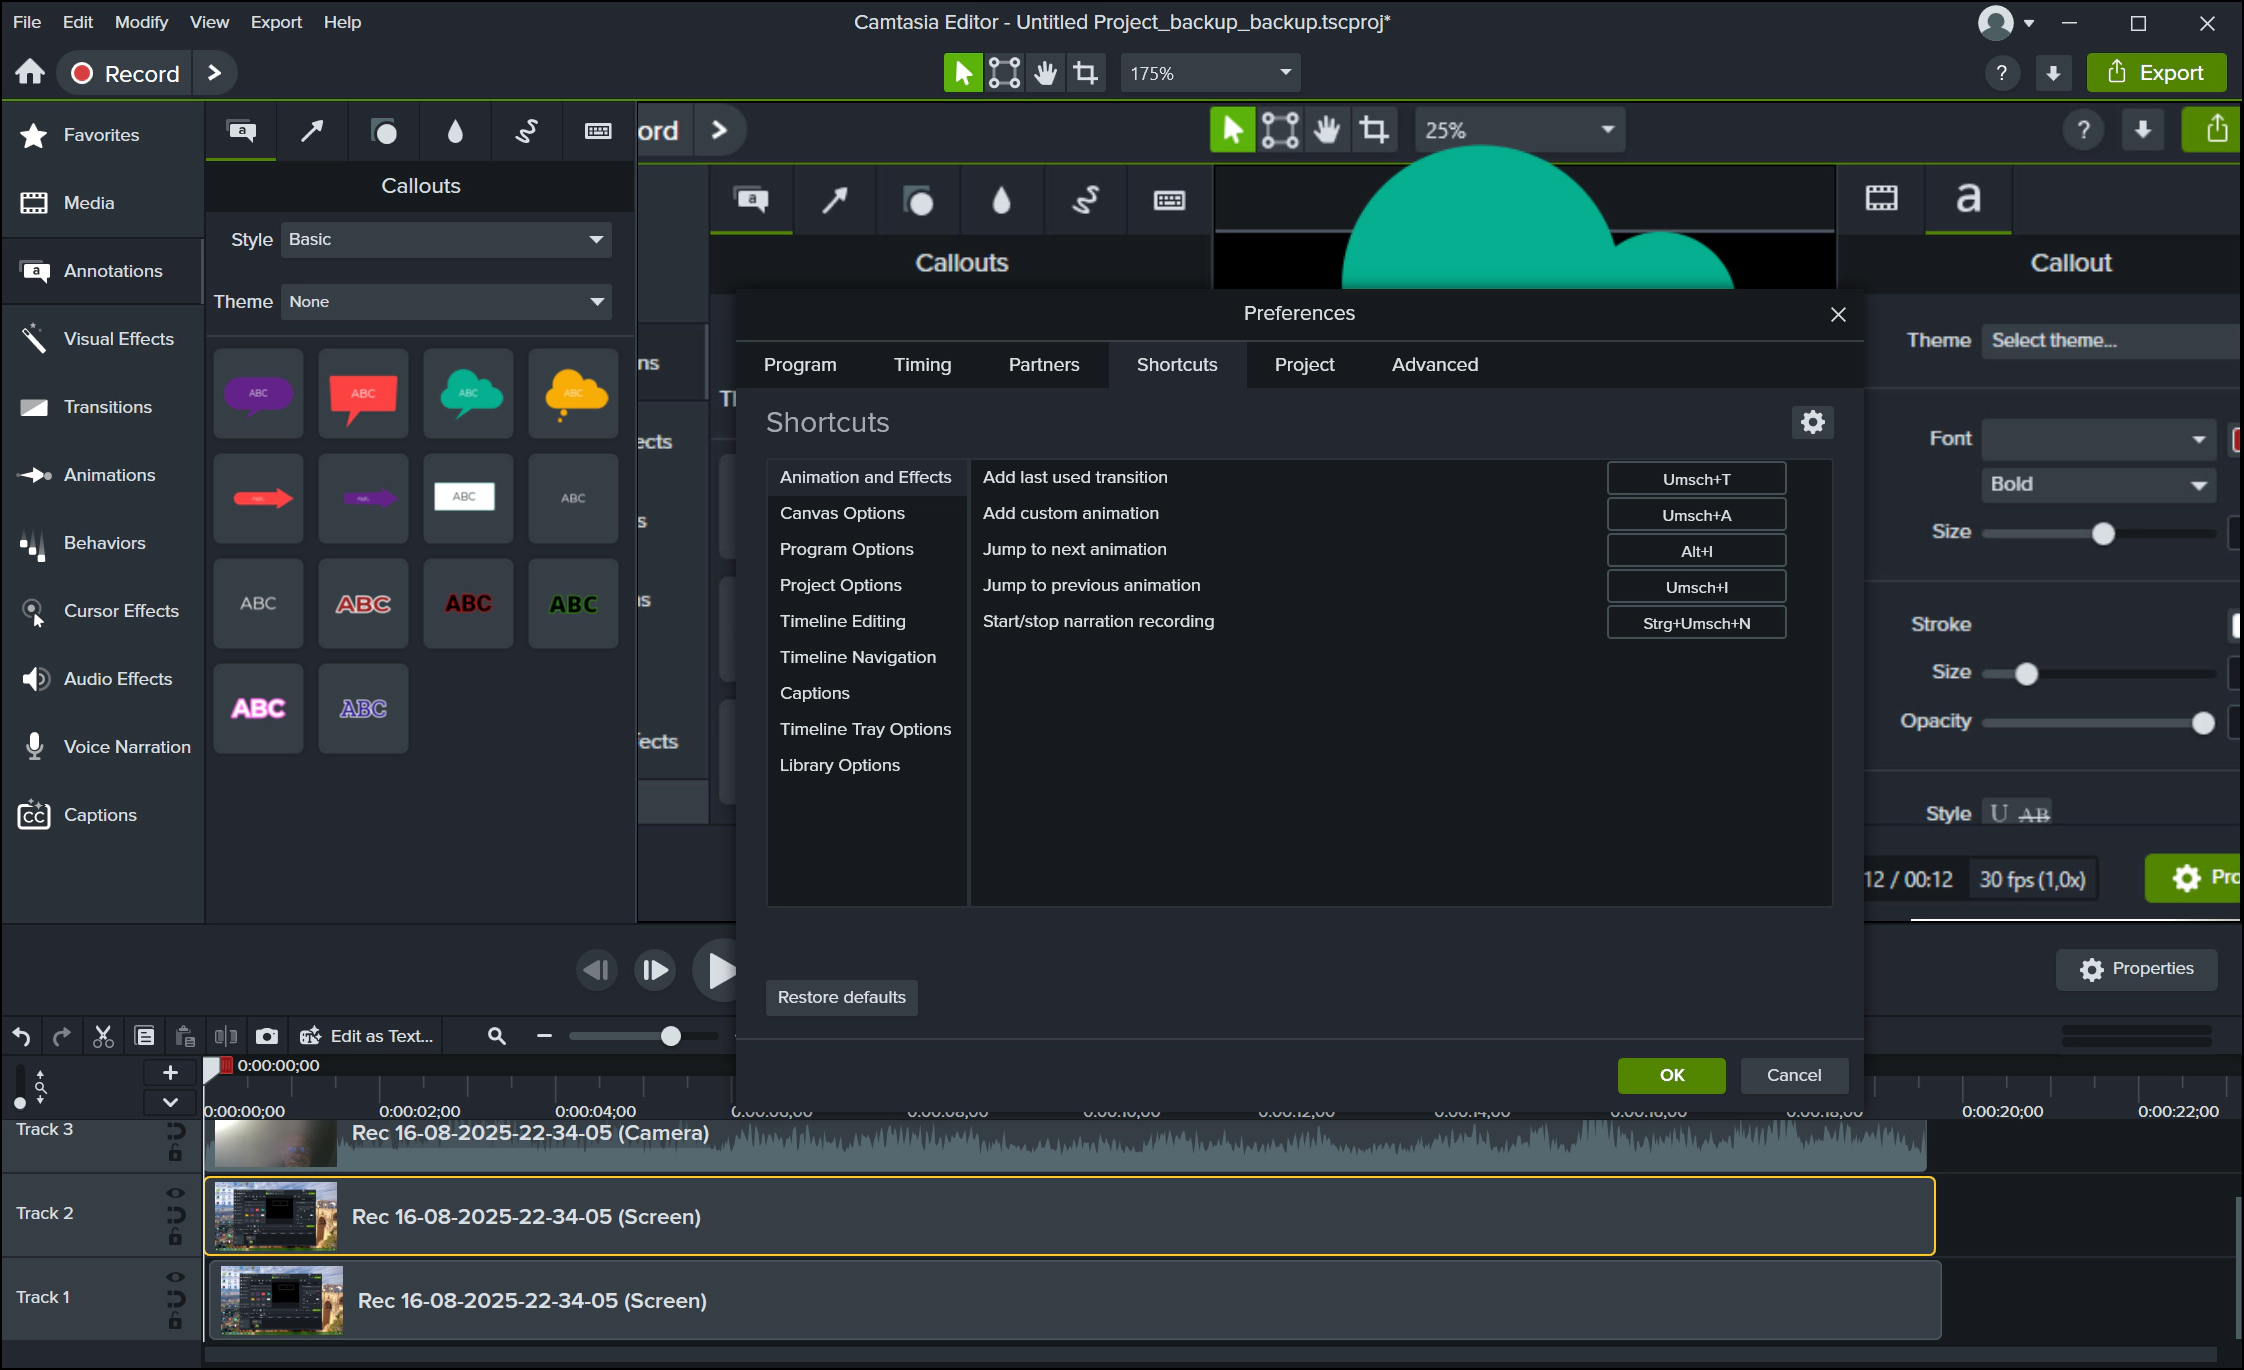Screen dimensions: 2244x1370
Task: Switch to the Advanced preferences tab
Action: (x=1434, y=365)
